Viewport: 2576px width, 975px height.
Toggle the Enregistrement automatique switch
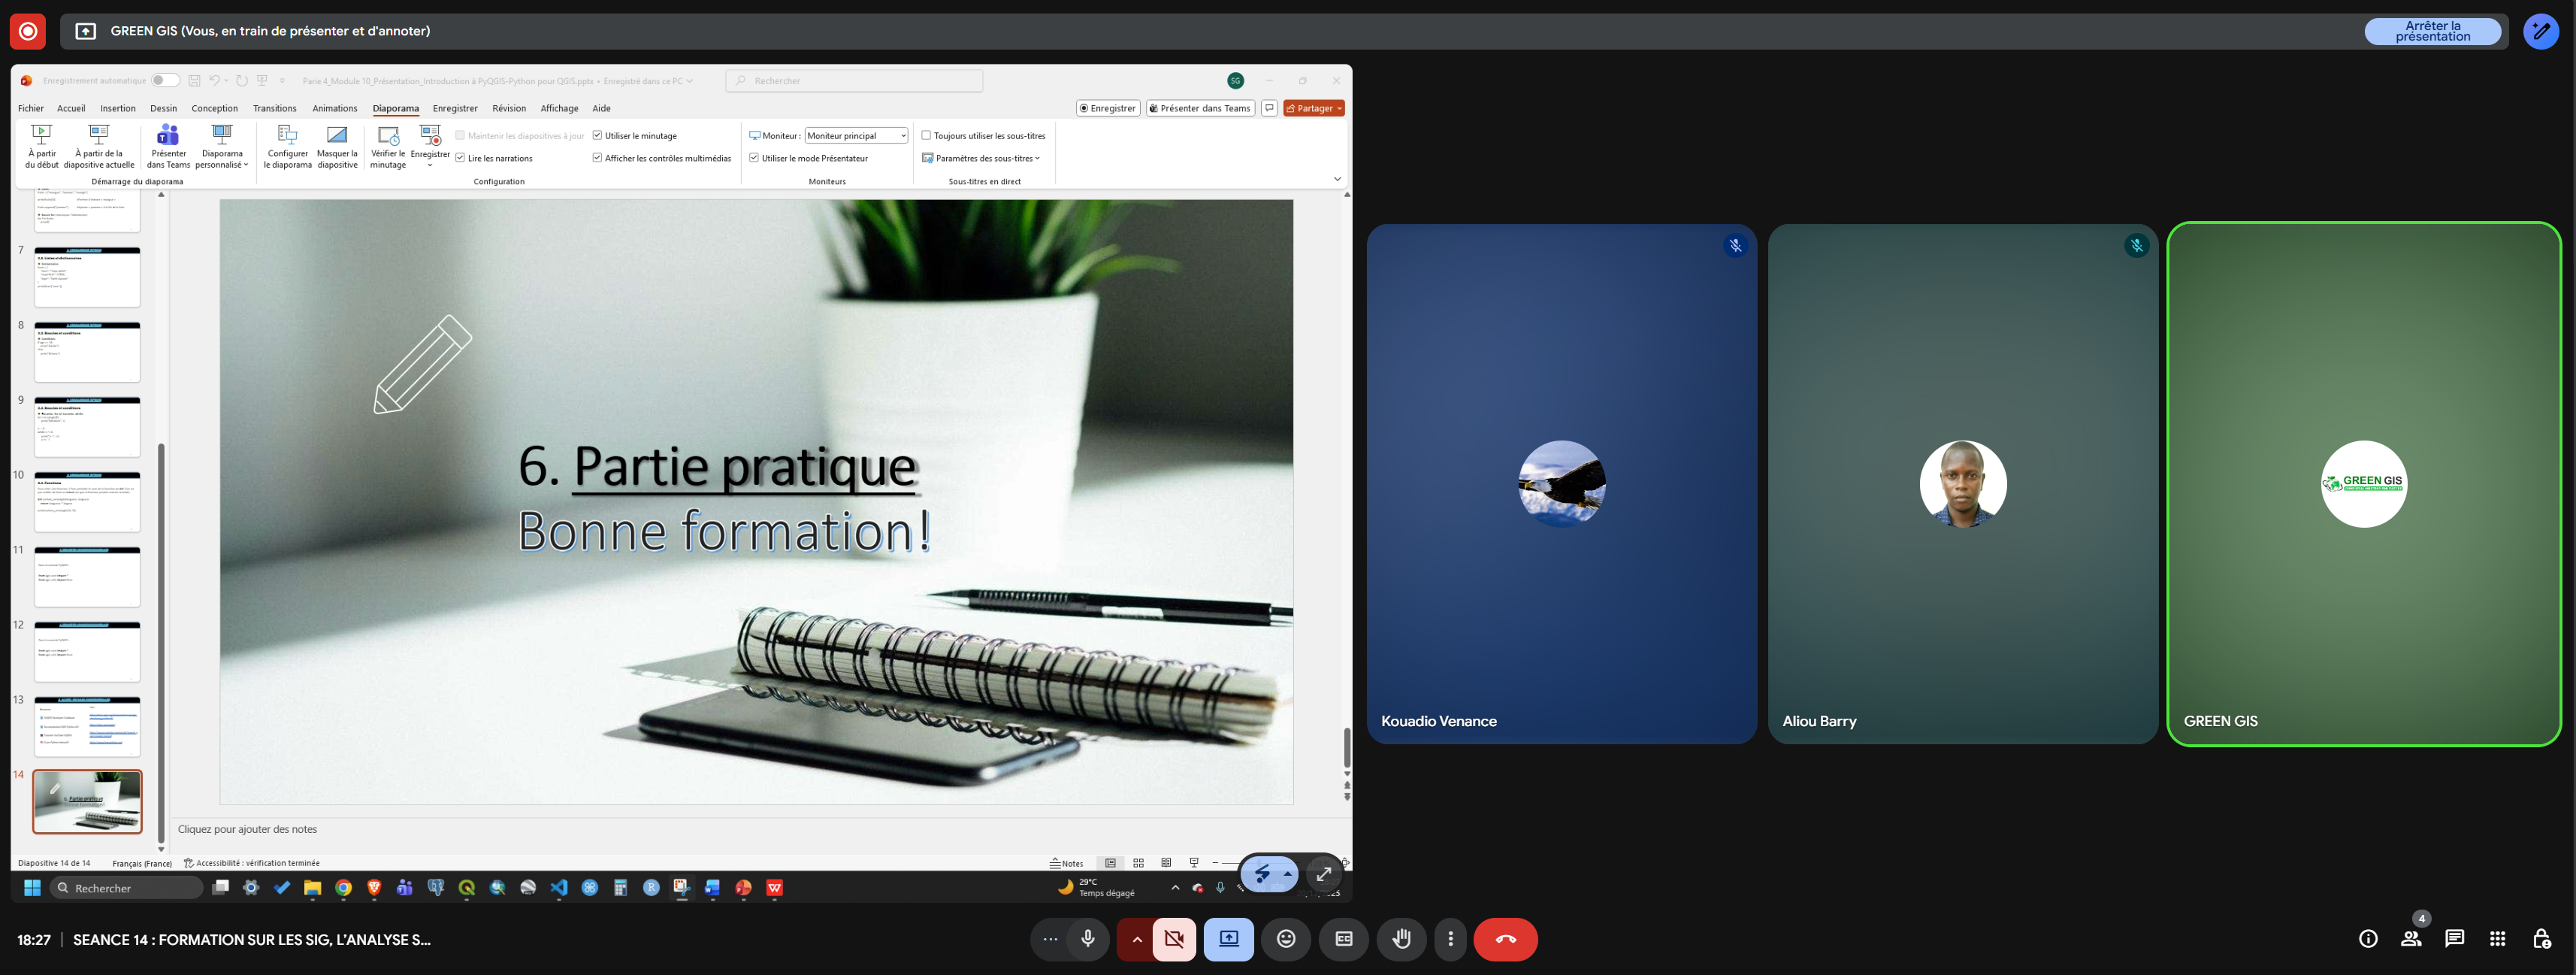[x=165, y=81]
